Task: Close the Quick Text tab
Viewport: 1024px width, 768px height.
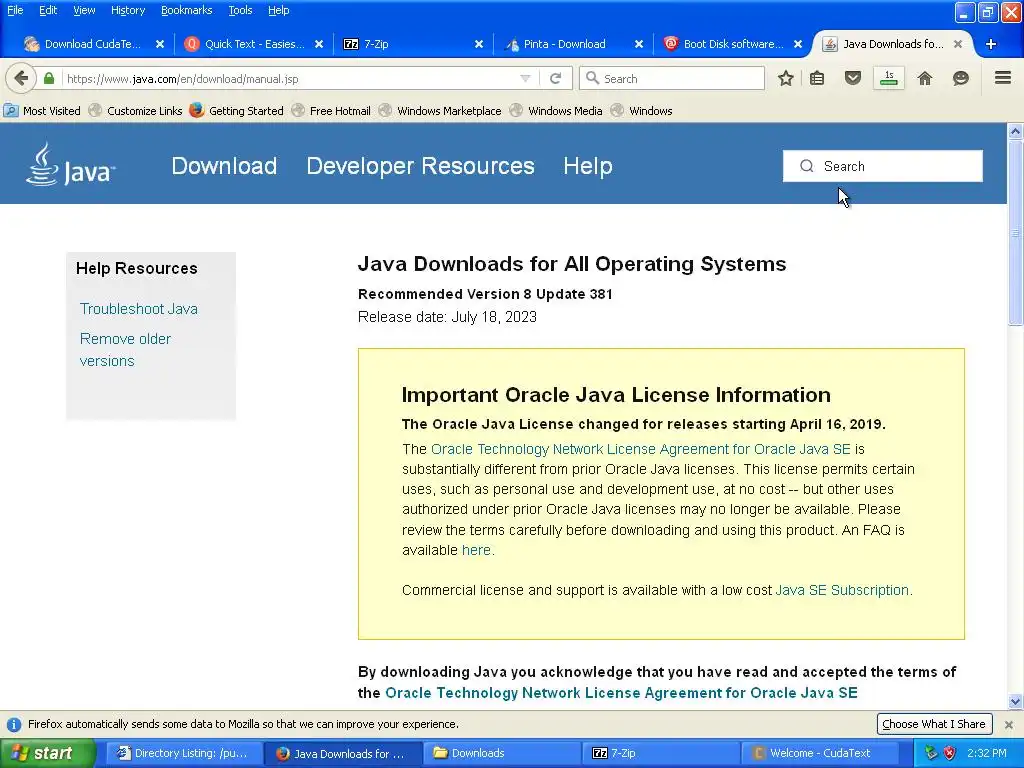Action: point(319,44)
